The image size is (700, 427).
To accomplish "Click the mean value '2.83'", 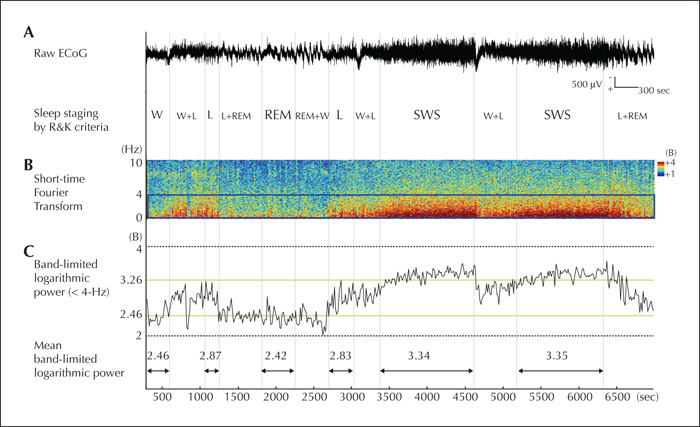I will tap(341, 356).
